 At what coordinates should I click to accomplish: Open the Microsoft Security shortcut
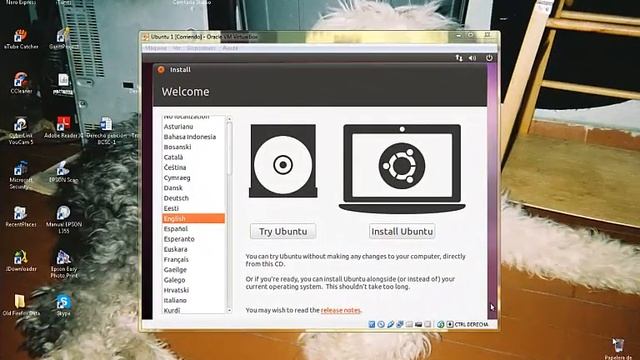pyautogui.click(x=20, y=176)
